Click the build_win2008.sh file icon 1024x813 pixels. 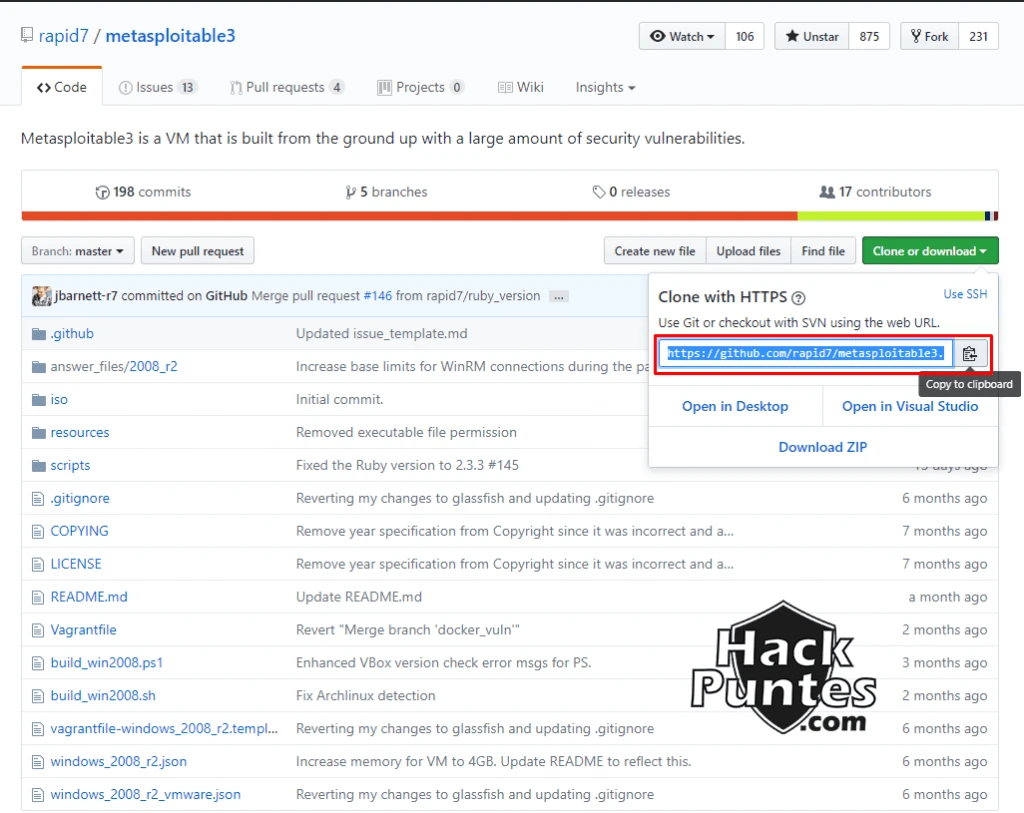click(x=38, y=696)
